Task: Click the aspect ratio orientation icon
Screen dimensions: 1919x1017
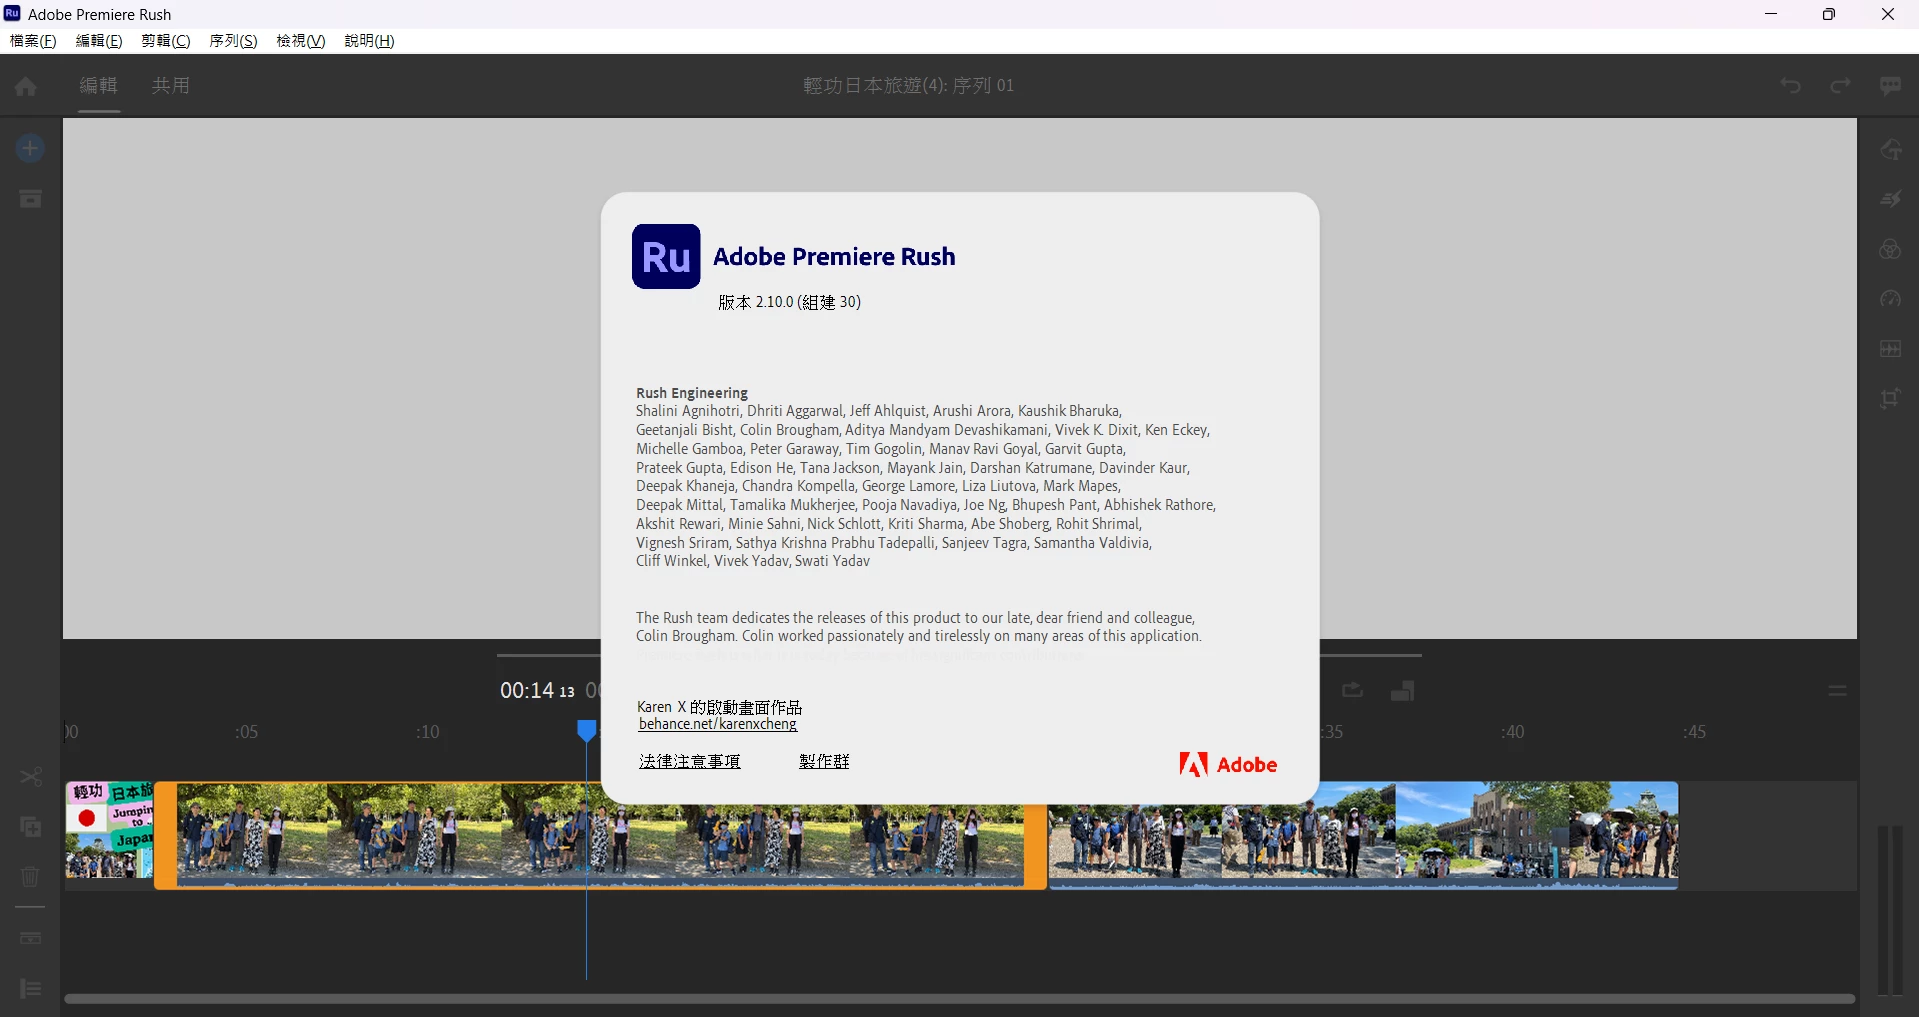Action: click(1403, 690)
